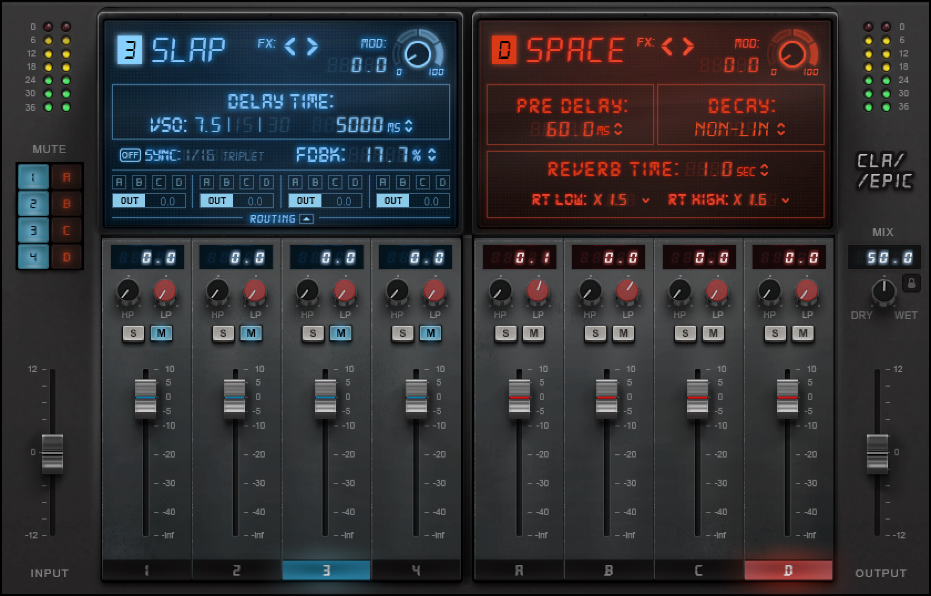This screenshot has height=596, width=931.
Task: Click channel 1 HP filter knob
Action: click(x=128, y=291)
